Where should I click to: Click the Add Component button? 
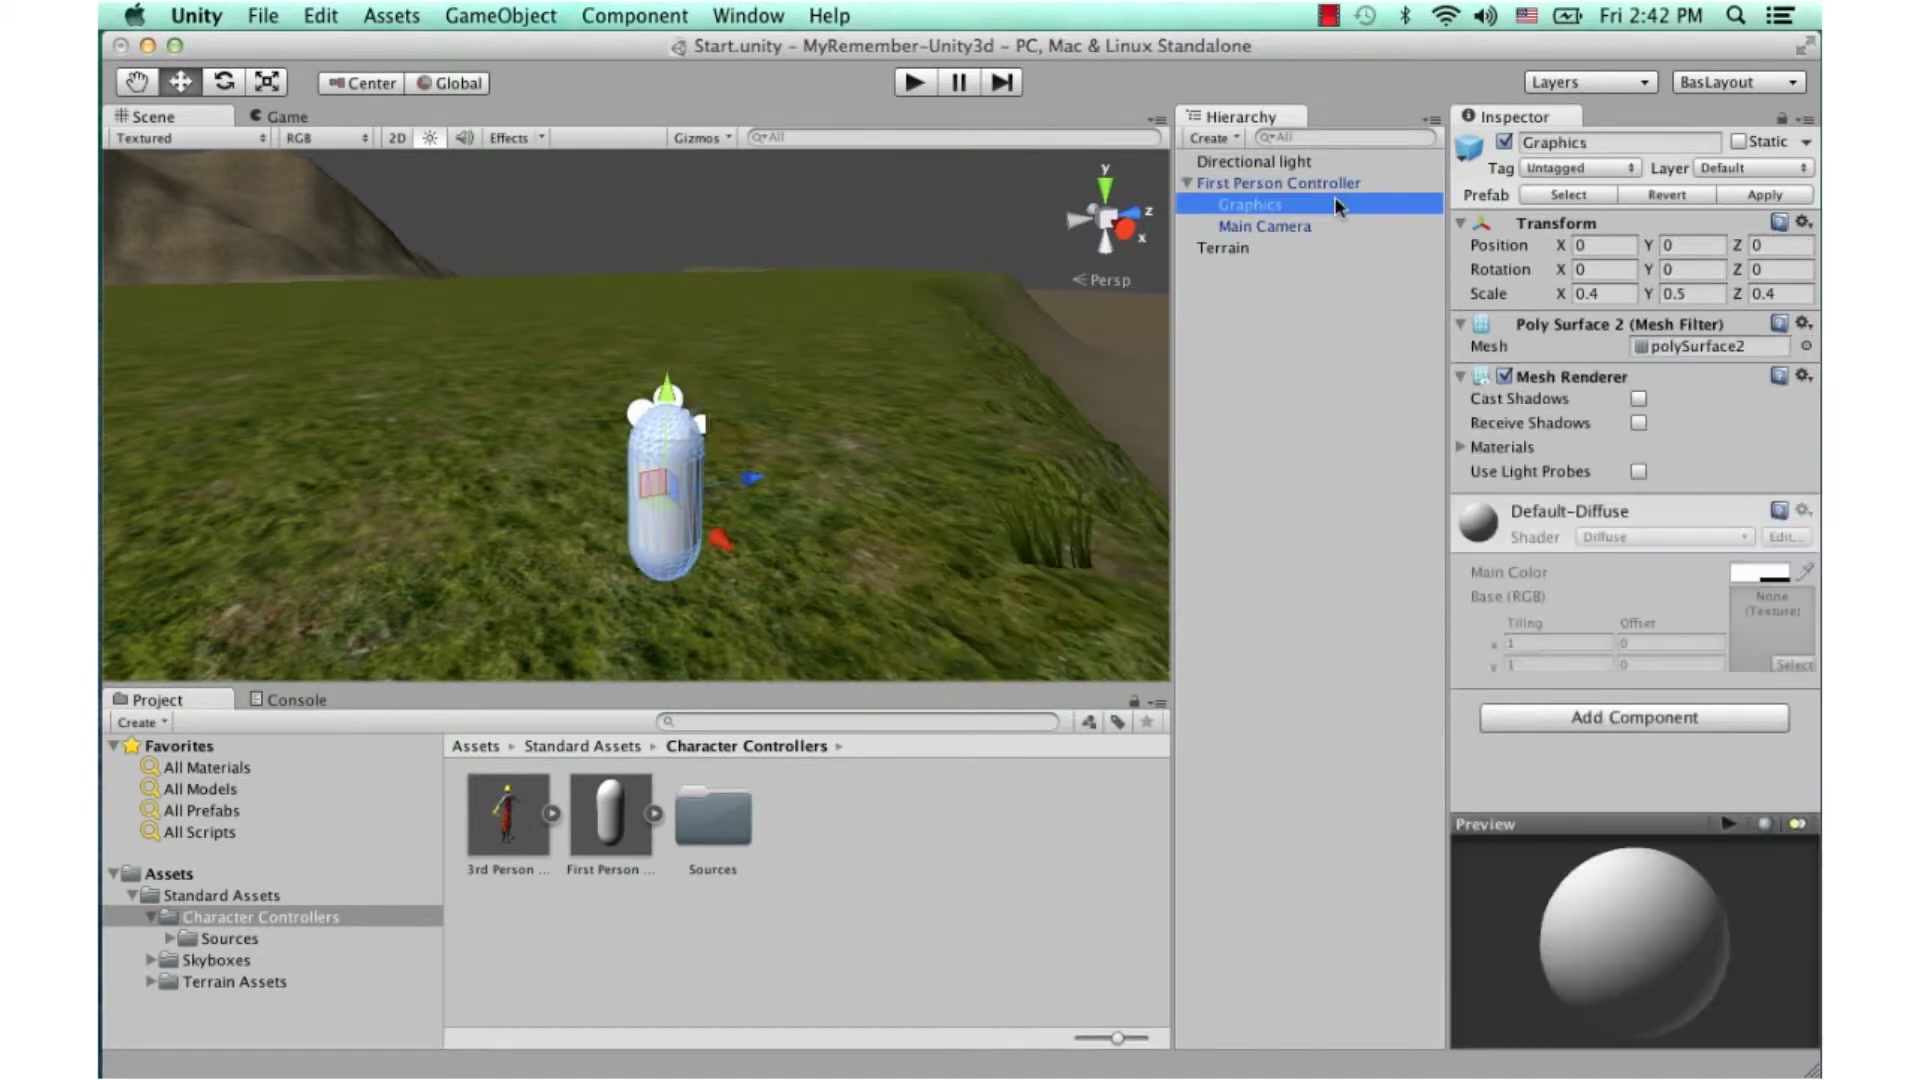[x=1634, y=717]
